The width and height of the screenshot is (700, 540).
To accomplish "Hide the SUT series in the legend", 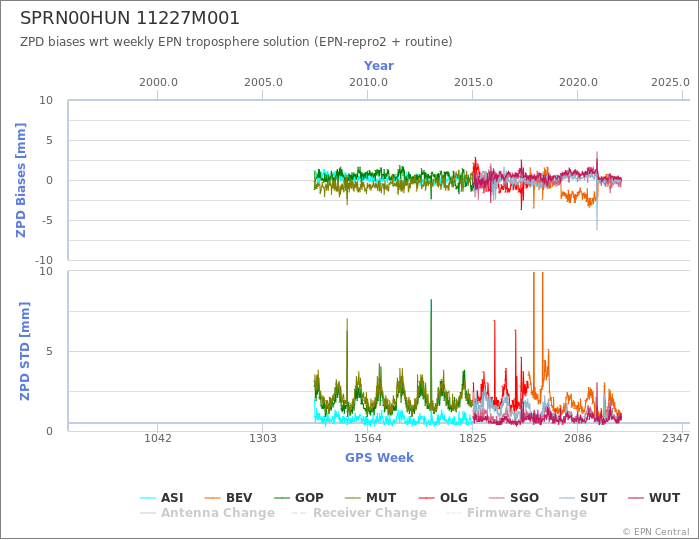I will (583, 498).
